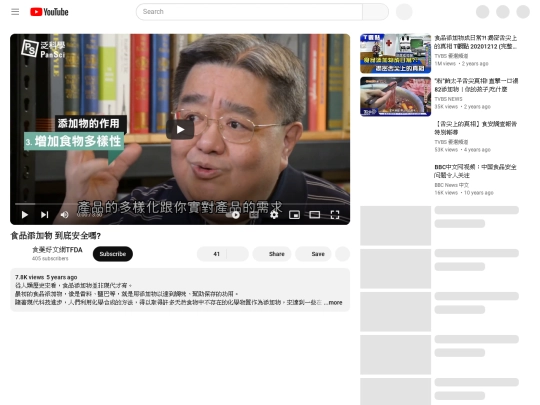Mute the video volume speaker icon
540x405 pixels.
click(64, 215)
